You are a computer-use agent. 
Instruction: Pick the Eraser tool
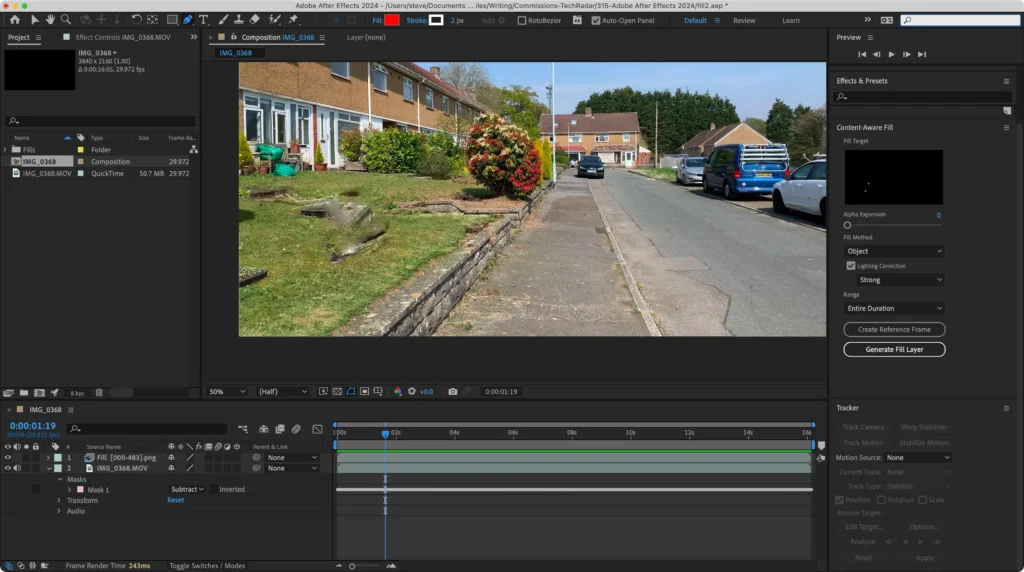point(254,19)
